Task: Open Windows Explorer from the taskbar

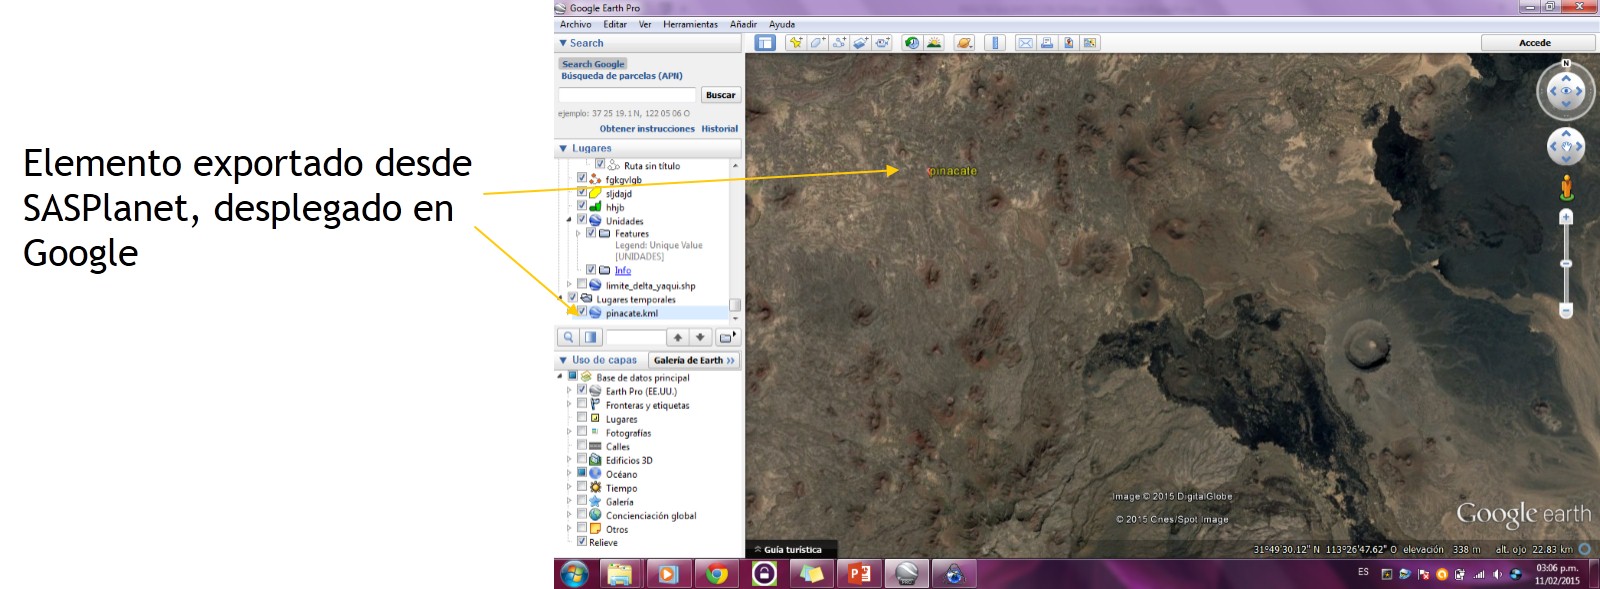Action: coord(620,574)
